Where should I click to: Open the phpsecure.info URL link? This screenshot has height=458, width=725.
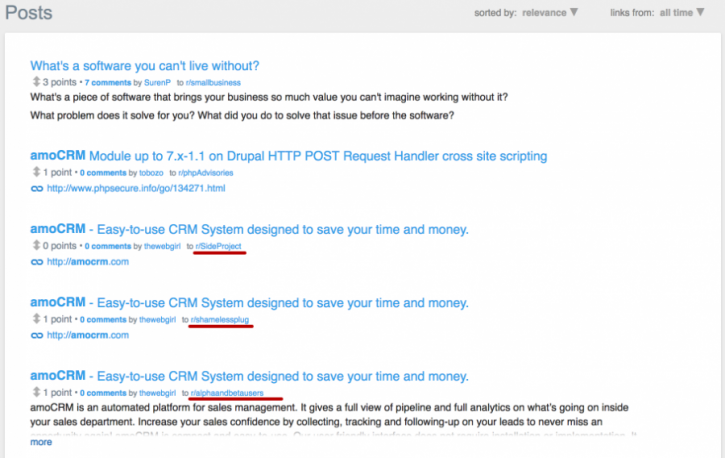136,188
